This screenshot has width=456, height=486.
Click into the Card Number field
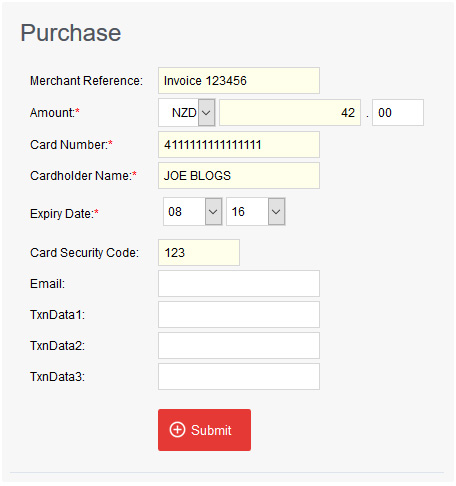239,145
